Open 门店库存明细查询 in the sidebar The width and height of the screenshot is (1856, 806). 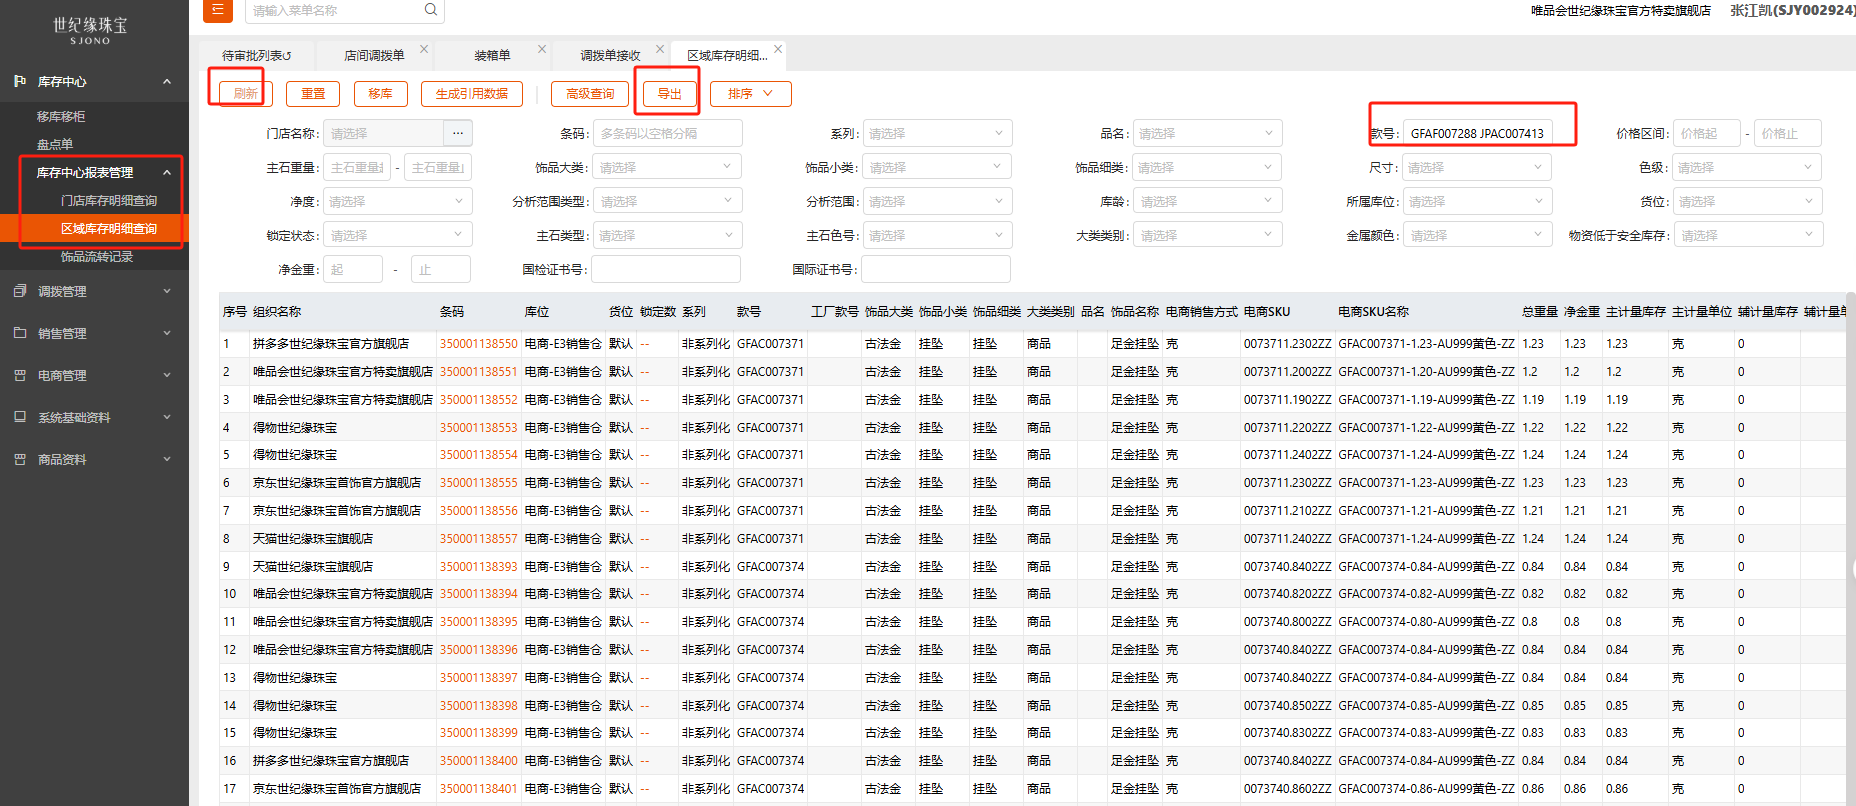point(109,201)
